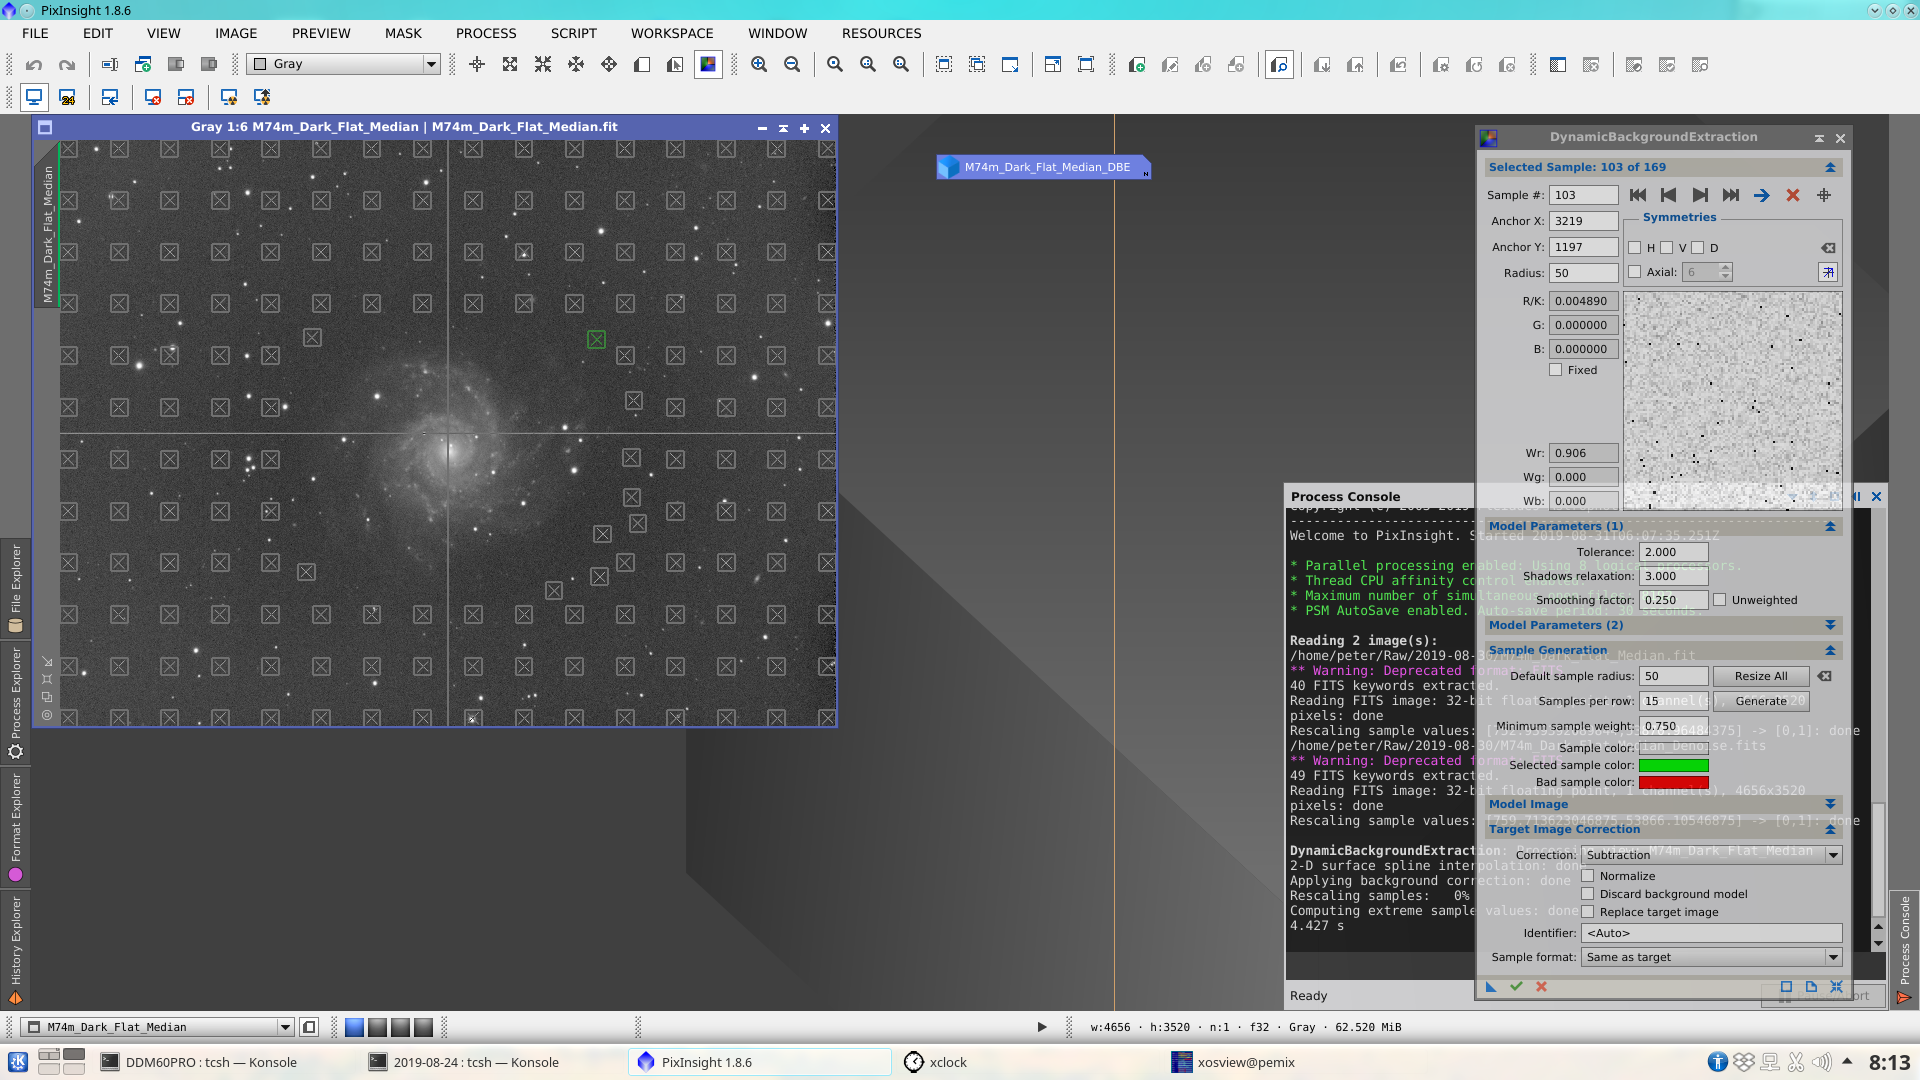Click the Radius field in Selected Sample
The height and width of the screenshot is (1080, 1920).
pos(1584,273)
